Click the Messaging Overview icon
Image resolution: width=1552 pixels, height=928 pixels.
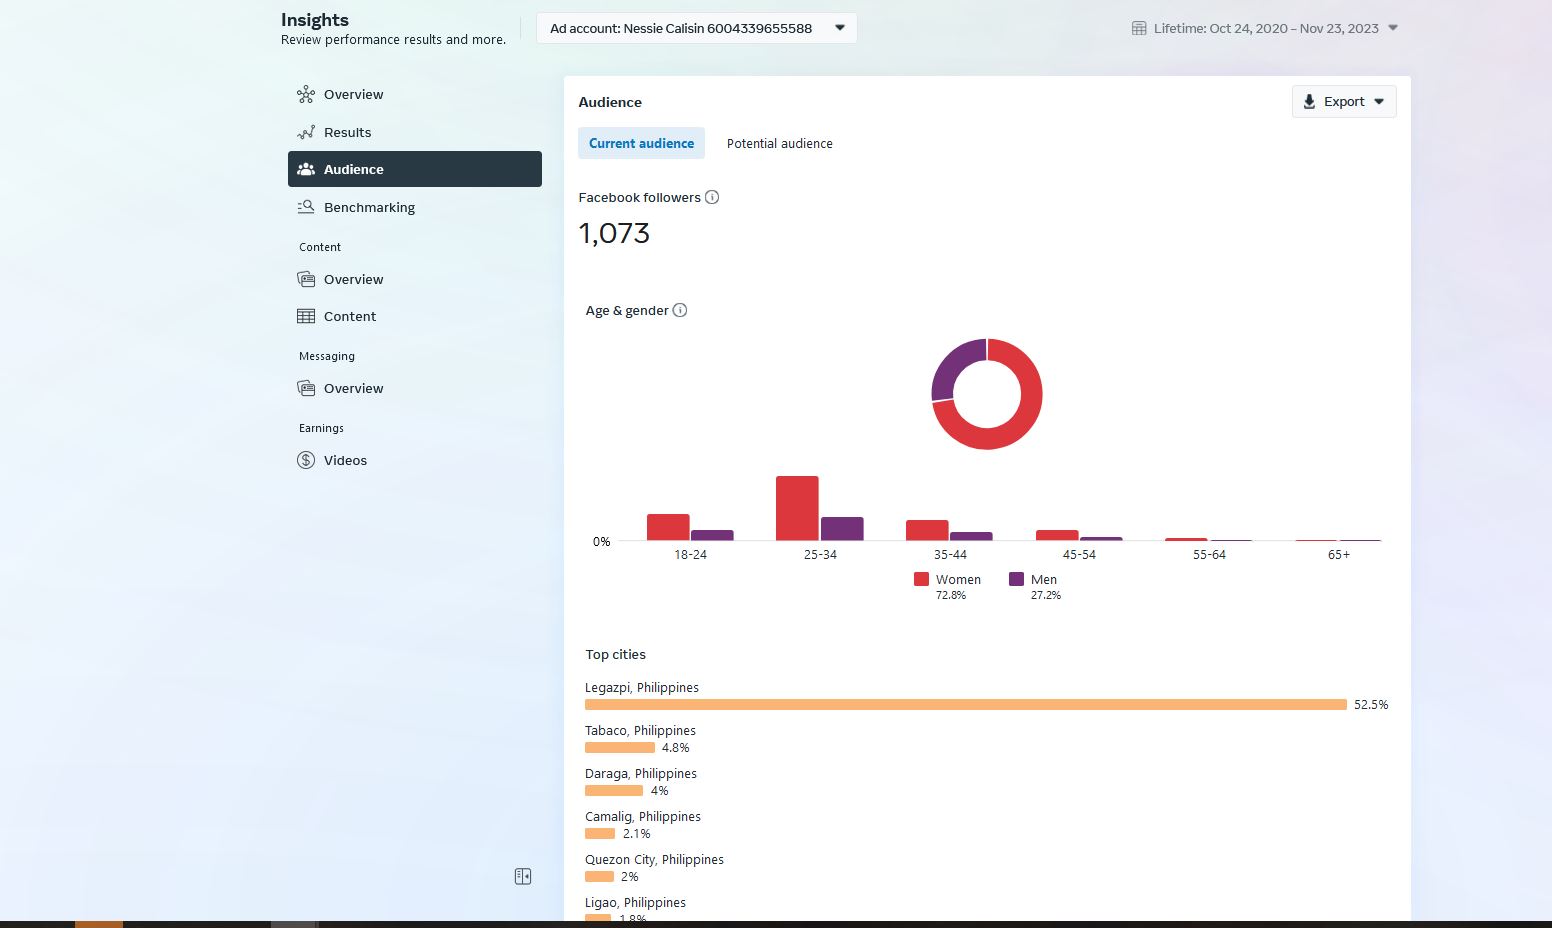click(306, 388)
